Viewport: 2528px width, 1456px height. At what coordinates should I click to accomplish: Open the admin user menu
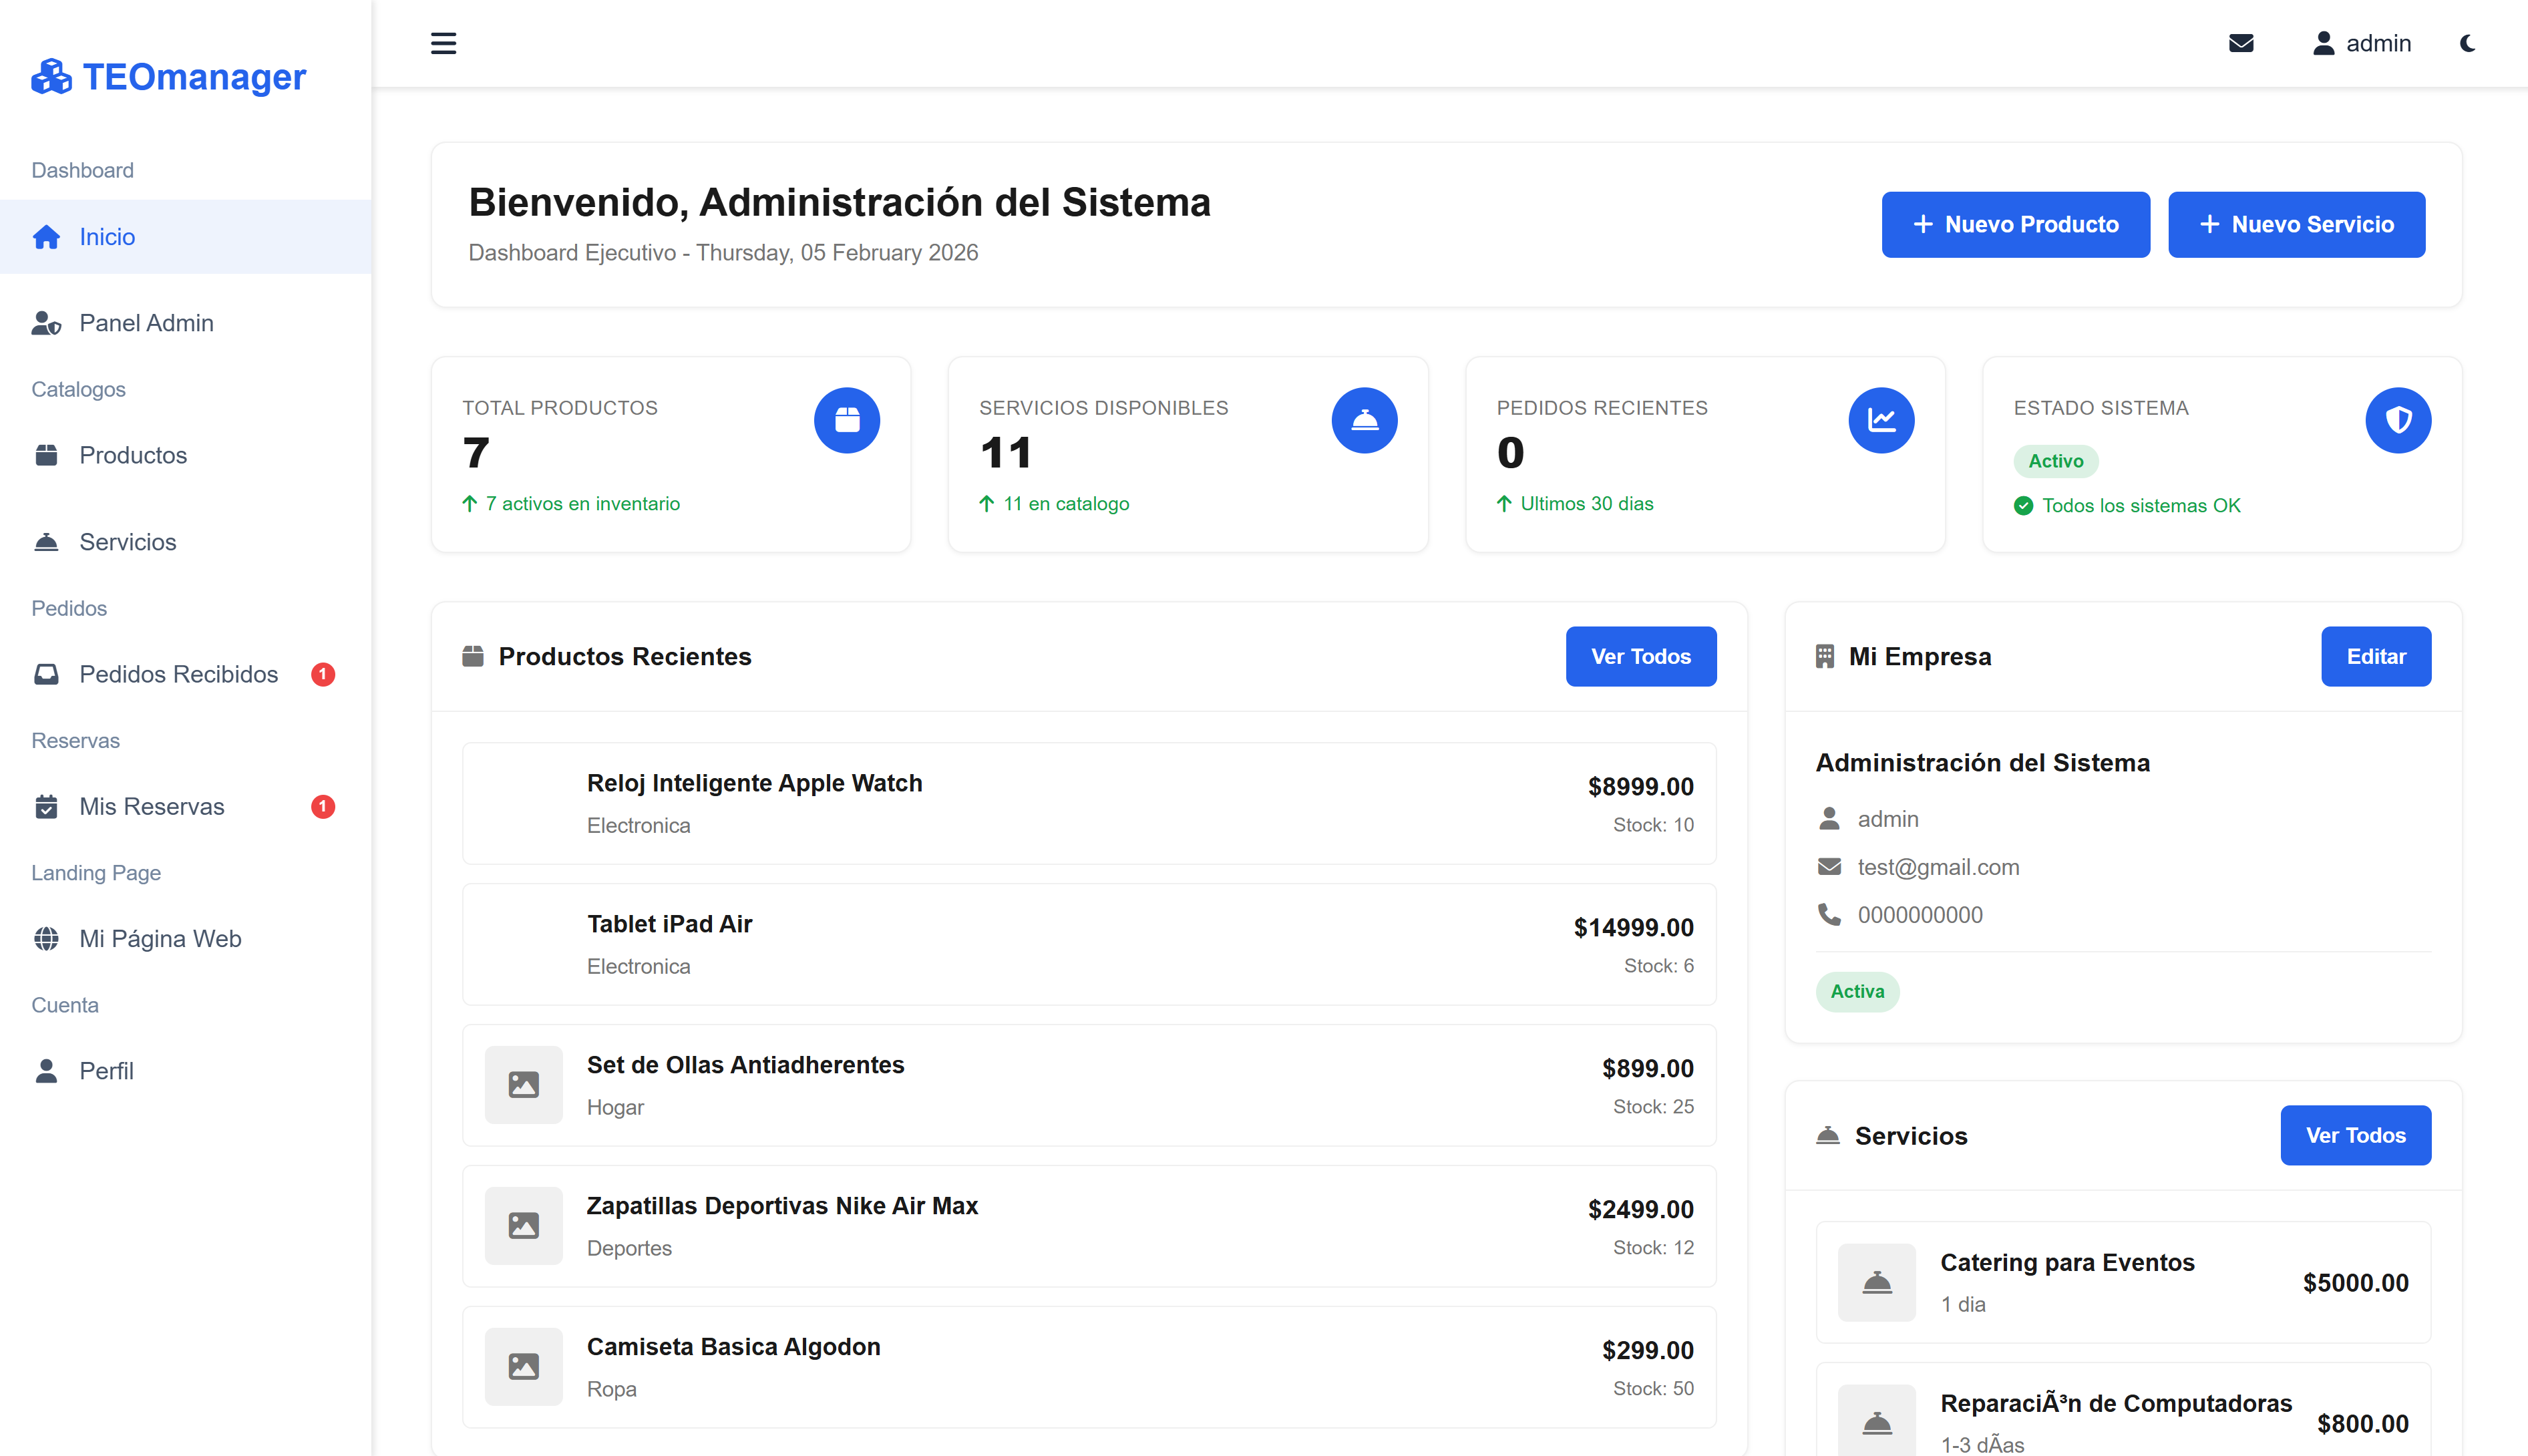(x=2361, y=43)
